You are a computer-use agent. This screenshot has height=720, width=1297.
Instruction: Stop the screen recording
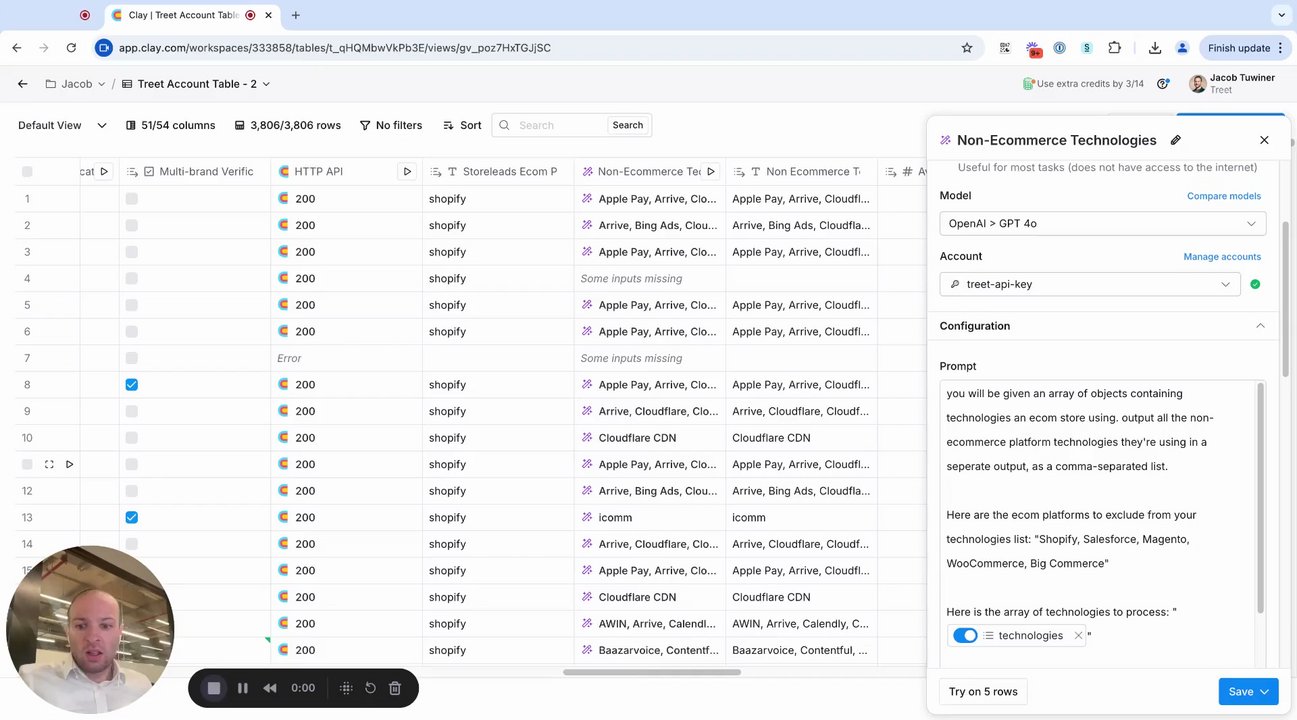click(214, 688)
